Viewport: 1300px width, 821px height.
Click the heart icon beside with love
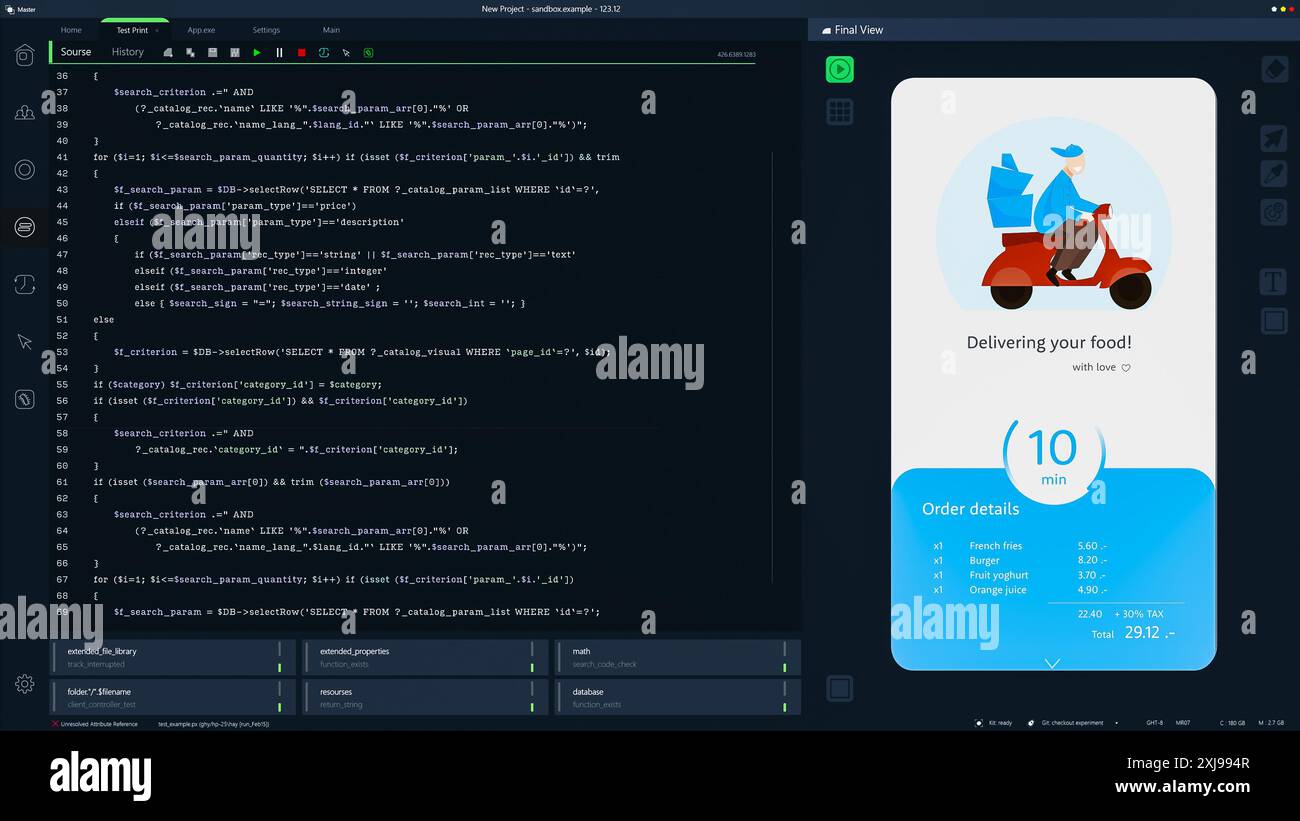click(x=1126, y=368)
